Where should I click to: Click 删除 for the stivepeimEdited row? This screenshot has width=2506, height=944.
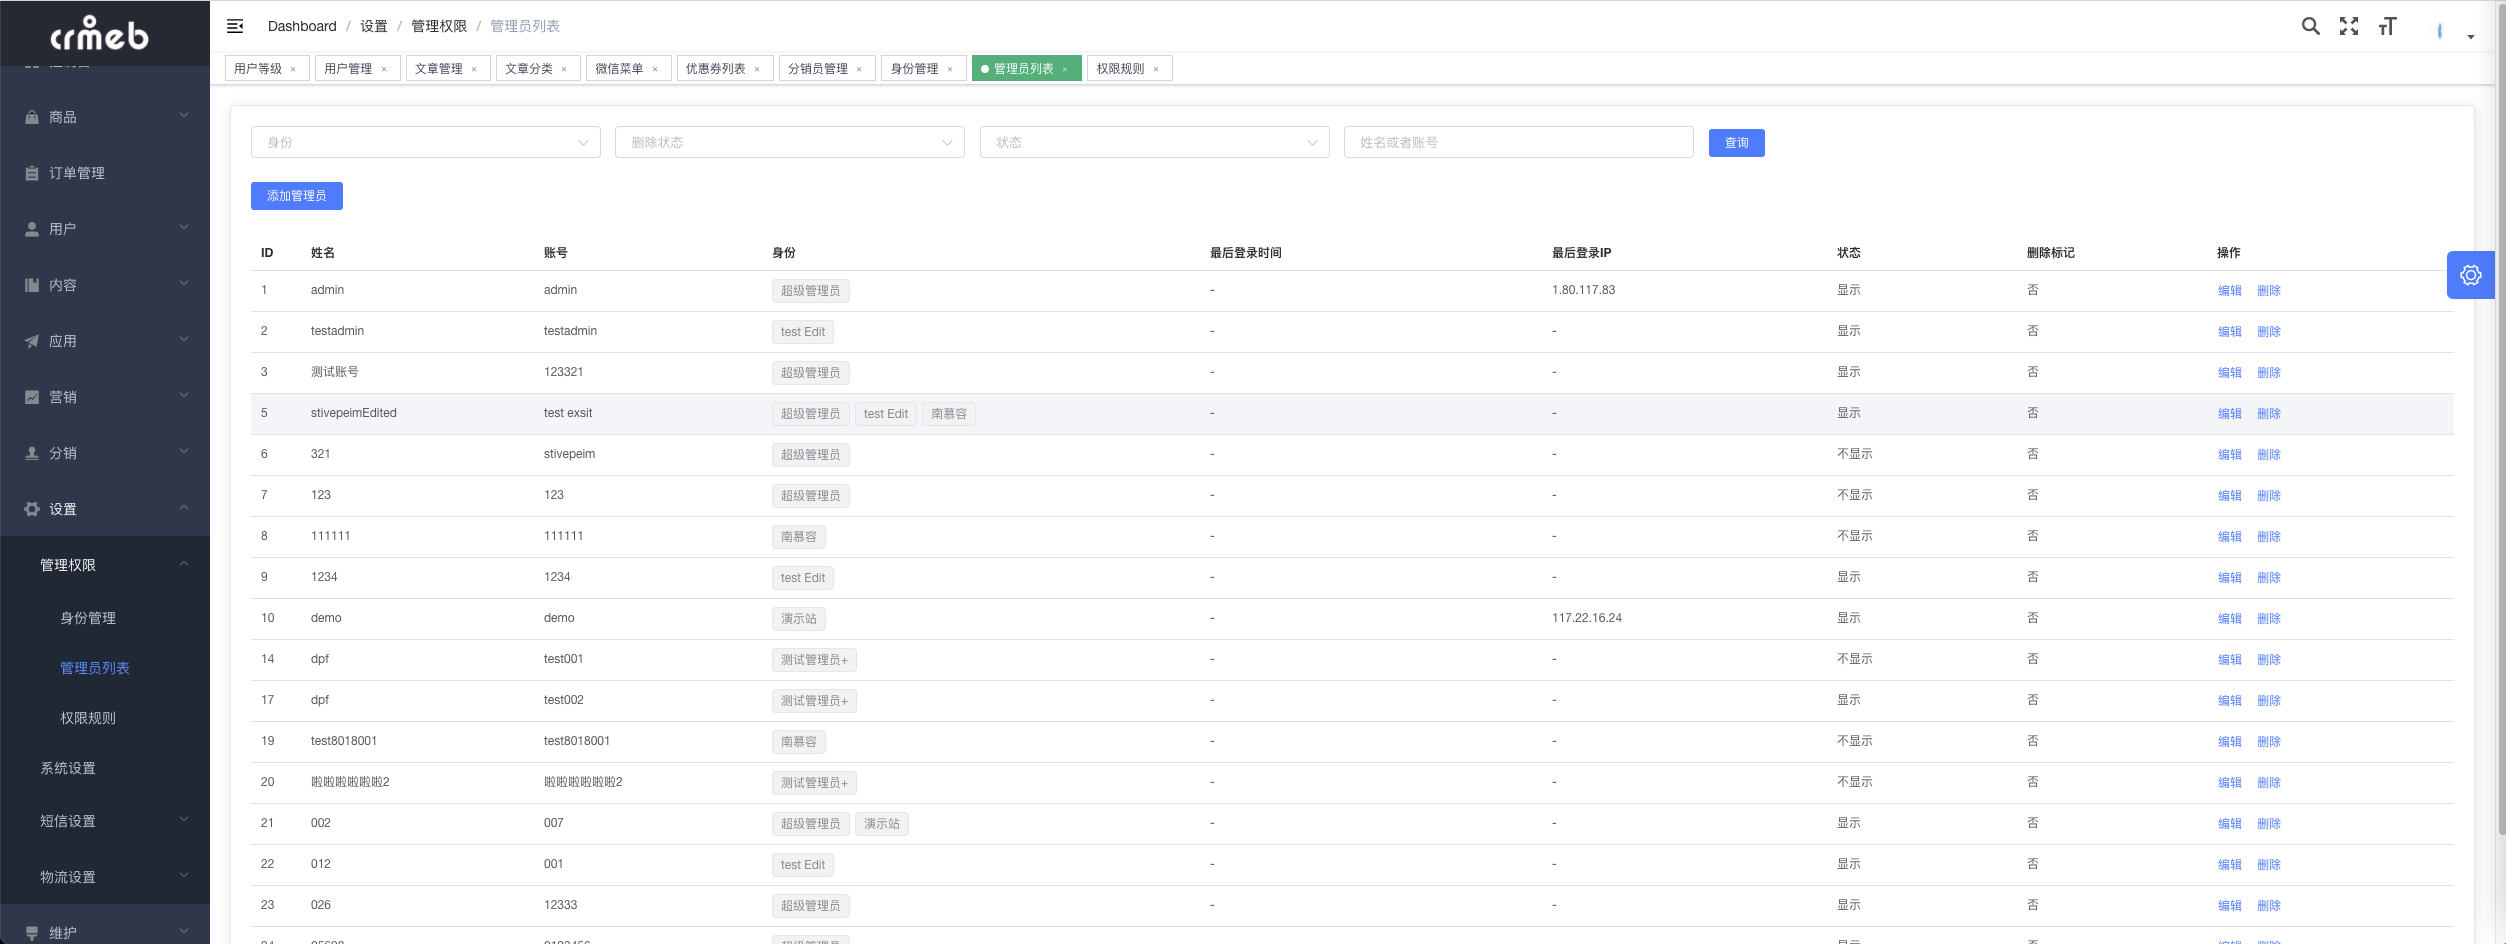click(x=2269, y=414)
